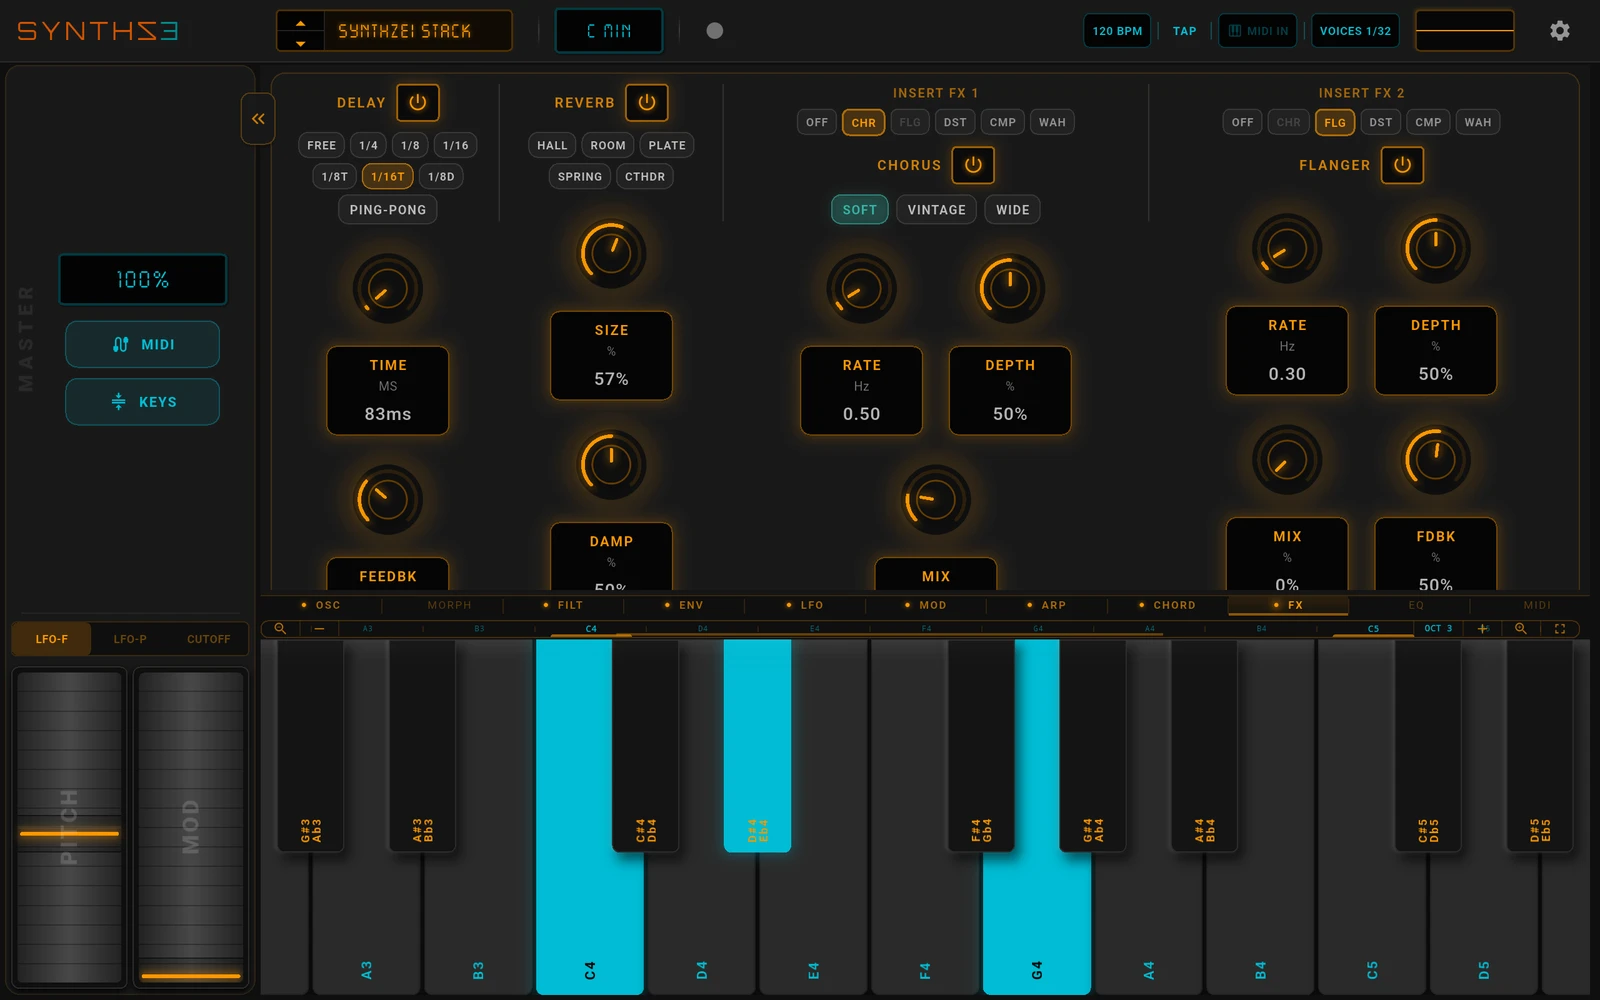1600x1000 pixels.
Task: Select the CUTOFF wheel assignment tab
Action: 209,639
